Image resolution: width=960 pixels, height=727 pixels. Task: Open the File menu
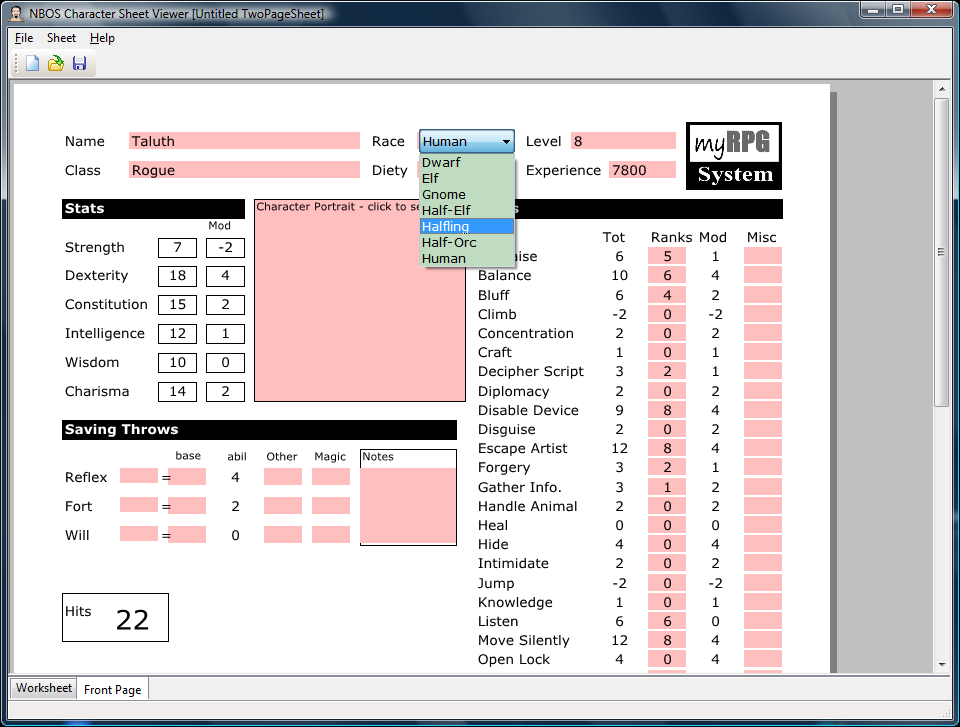(23, 37)
